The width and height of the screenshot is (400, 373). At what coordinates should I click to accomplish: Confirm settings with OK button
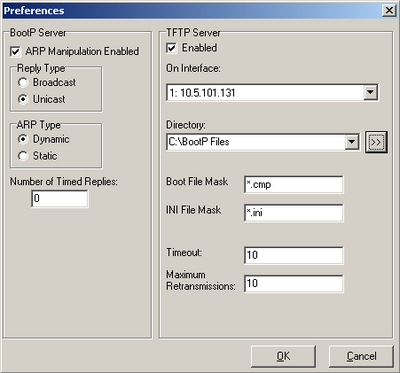click(x=283, y=356)
